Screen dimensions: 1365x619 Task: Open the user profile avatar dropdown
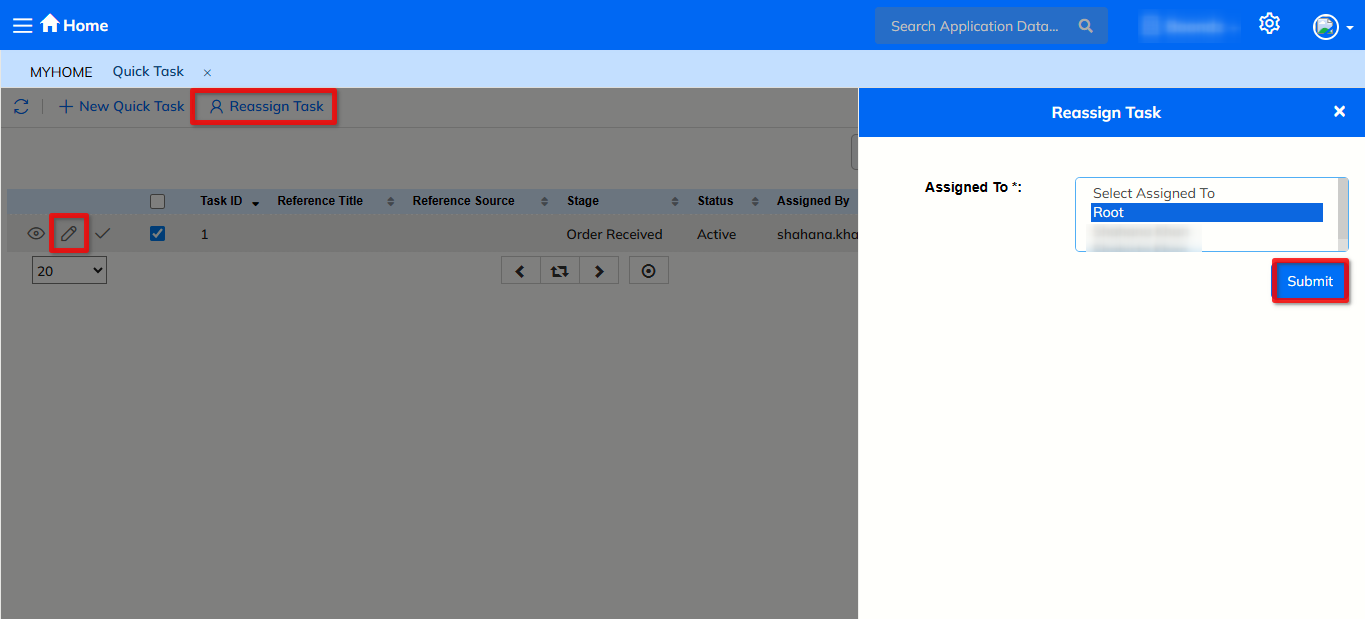click(1332, 27)
